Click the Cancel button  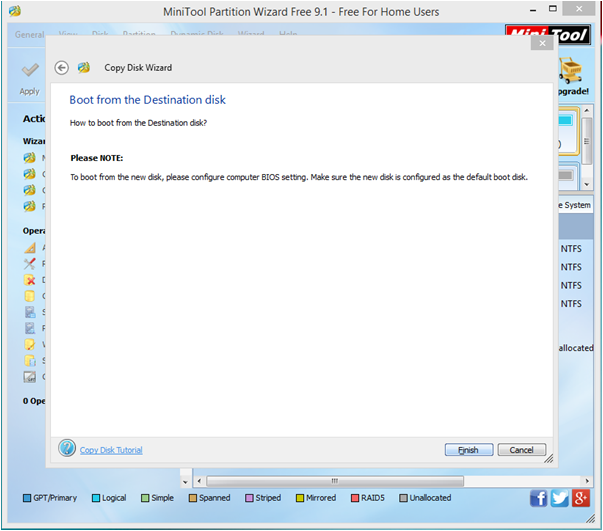tap(521, 449)
